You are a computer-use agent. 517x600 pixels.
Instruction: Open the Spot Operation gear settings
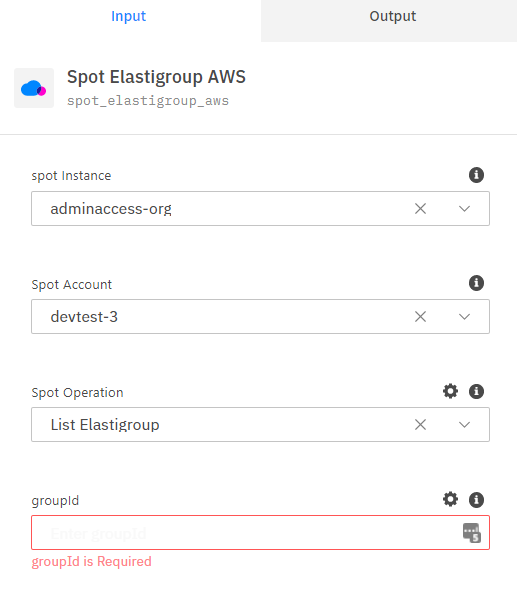[x=450, y=391]
